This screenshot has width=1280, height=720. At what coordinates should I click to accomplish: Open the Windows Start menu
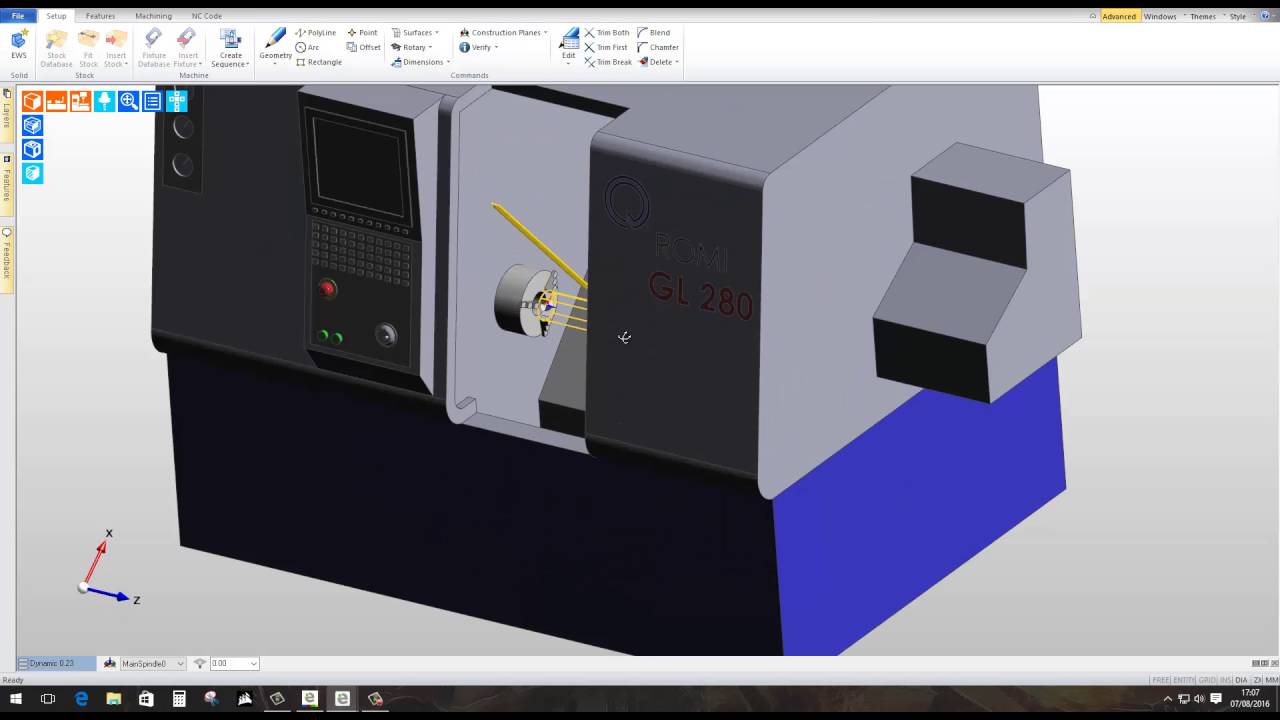(16, 699)
